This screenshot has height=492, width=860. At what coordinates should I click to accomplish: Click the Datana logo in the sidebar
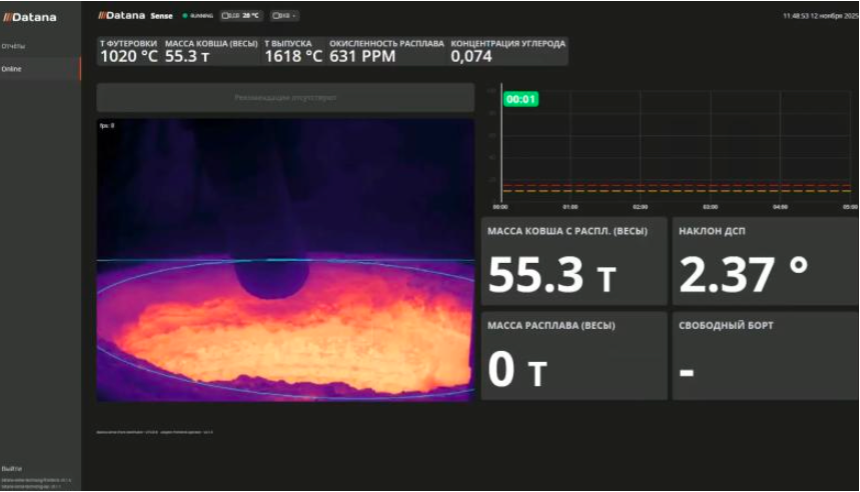(x=30, y=17)
